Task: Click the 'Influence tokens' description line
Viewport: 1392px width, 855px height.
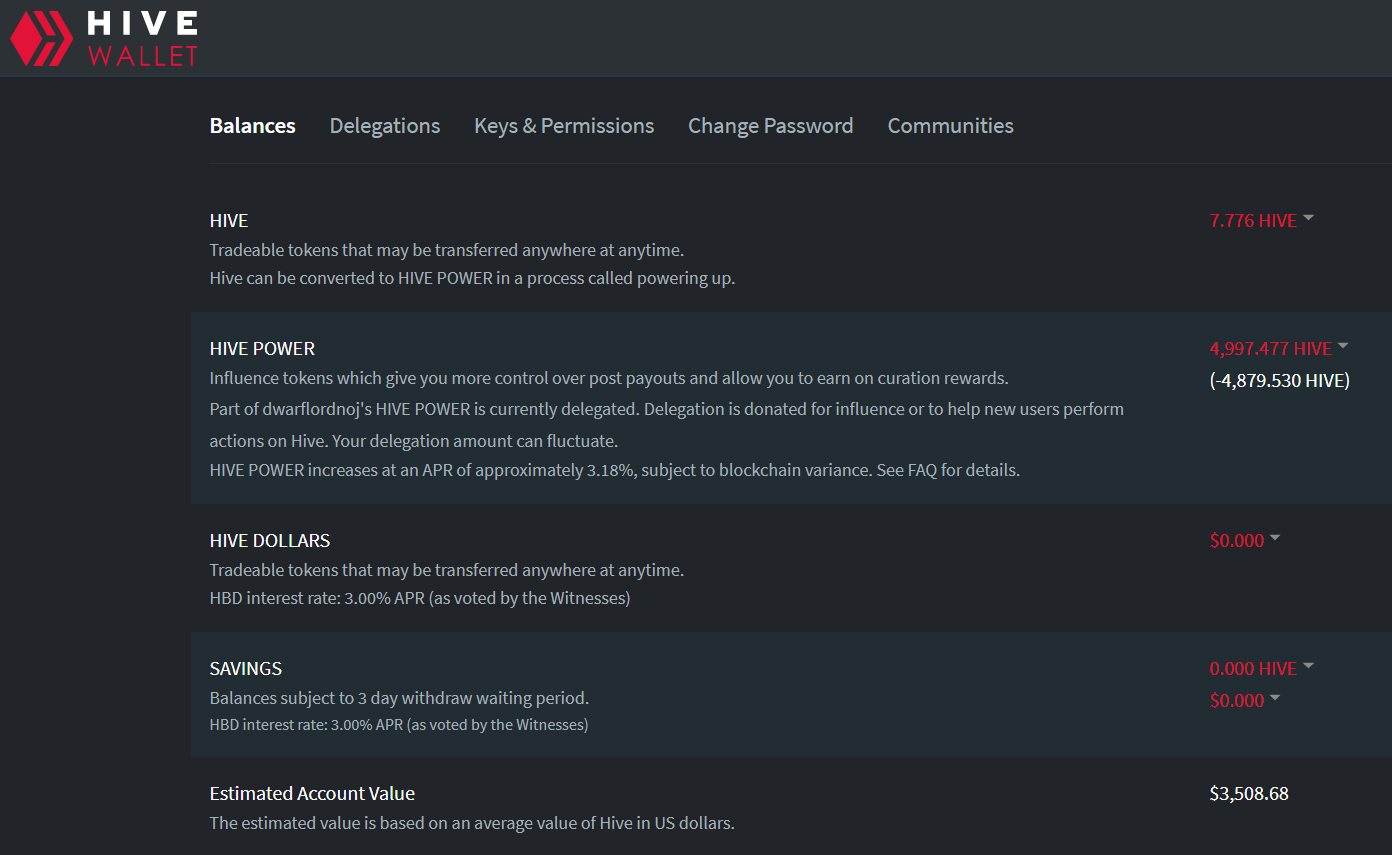Action: pyautogui.click(x=609, y=378)
